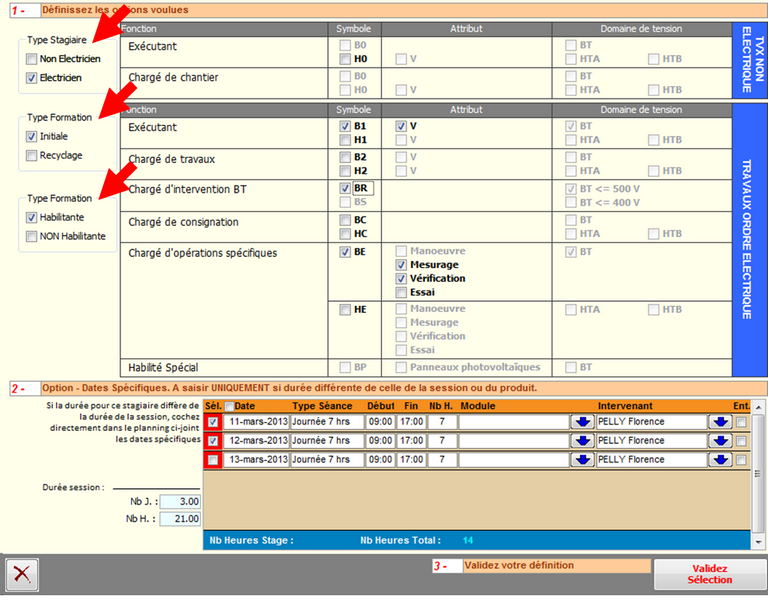Check the Ent. box for 11-mars-2013 row
768x600 pixels.
(741, 422)
